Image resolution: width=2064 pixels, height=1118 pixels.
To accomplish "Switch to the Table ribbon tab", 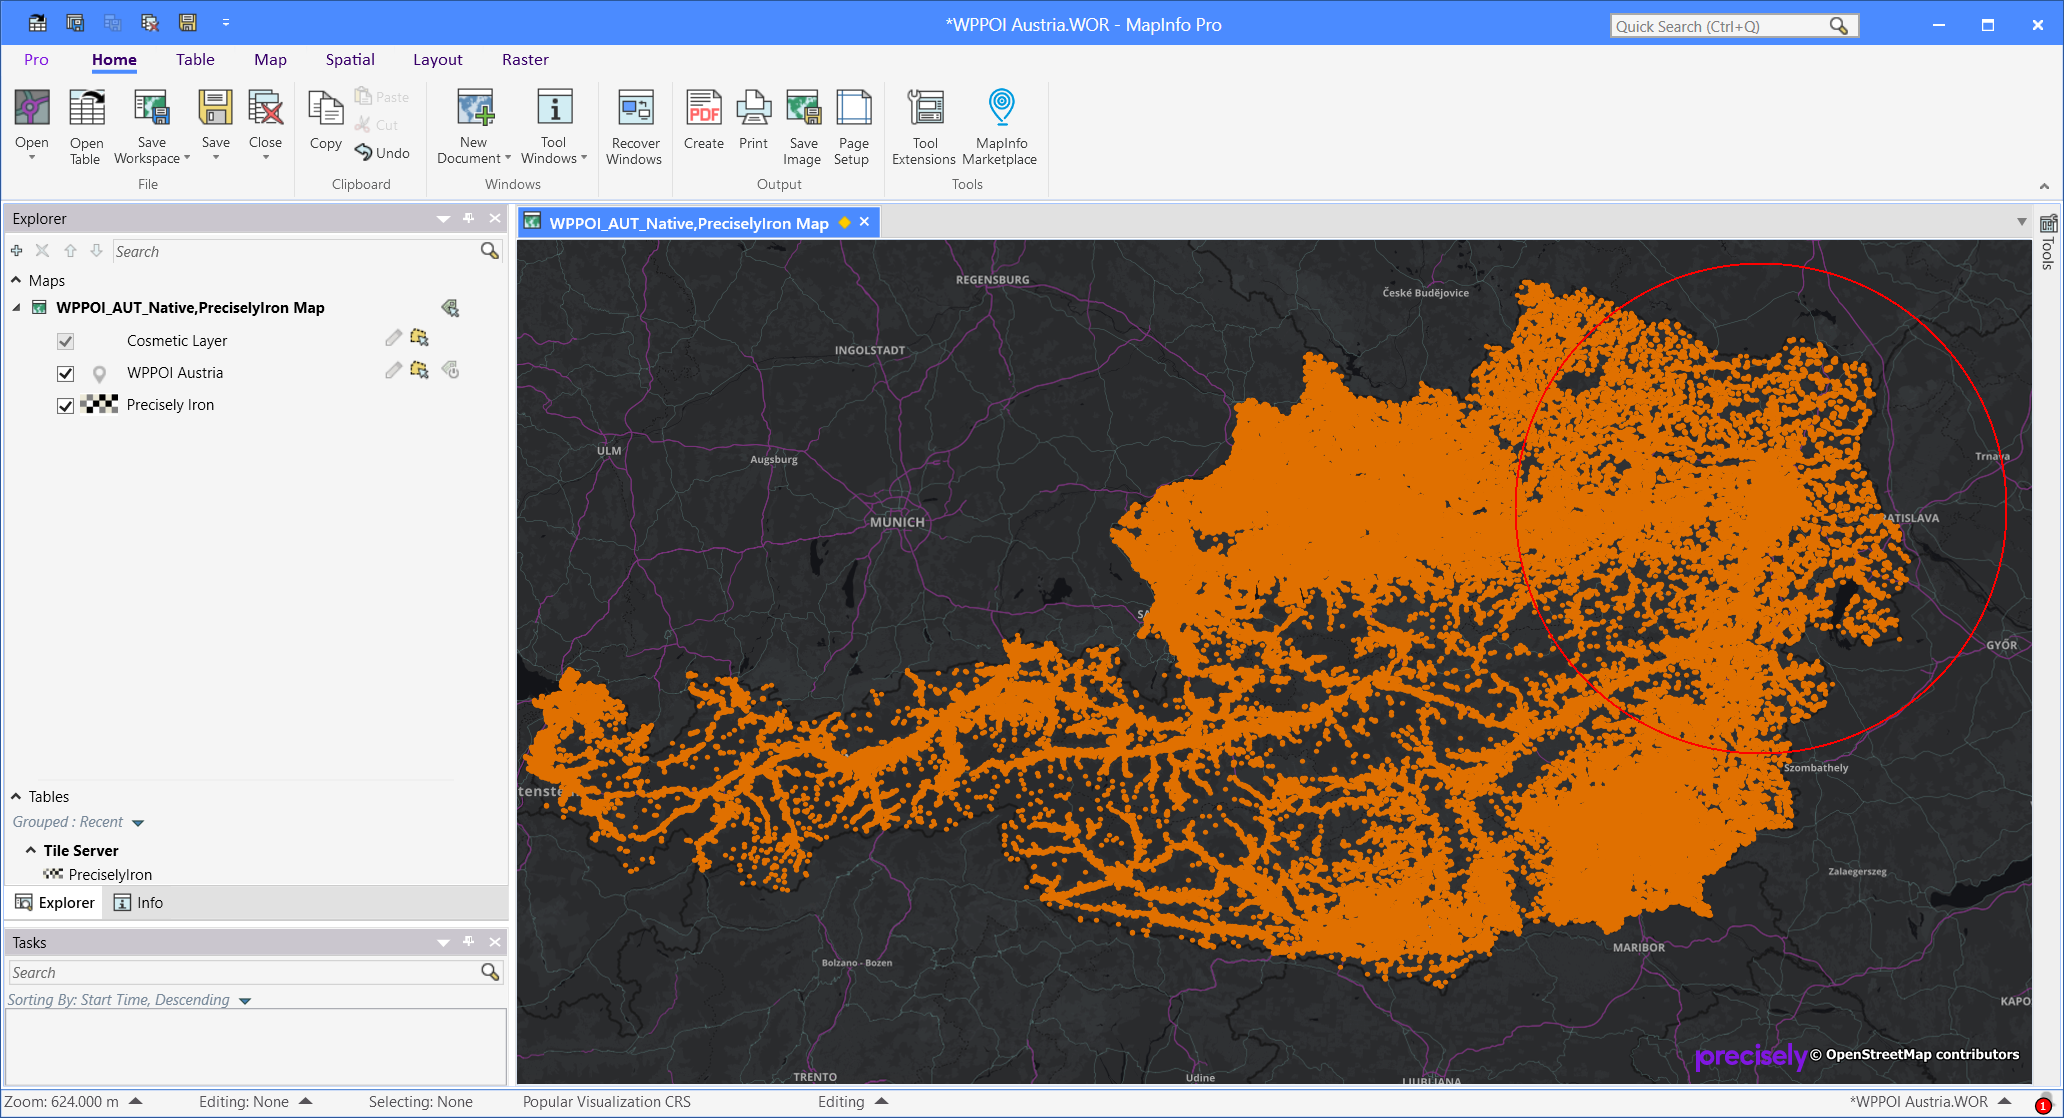I will (x=195, y=59).
